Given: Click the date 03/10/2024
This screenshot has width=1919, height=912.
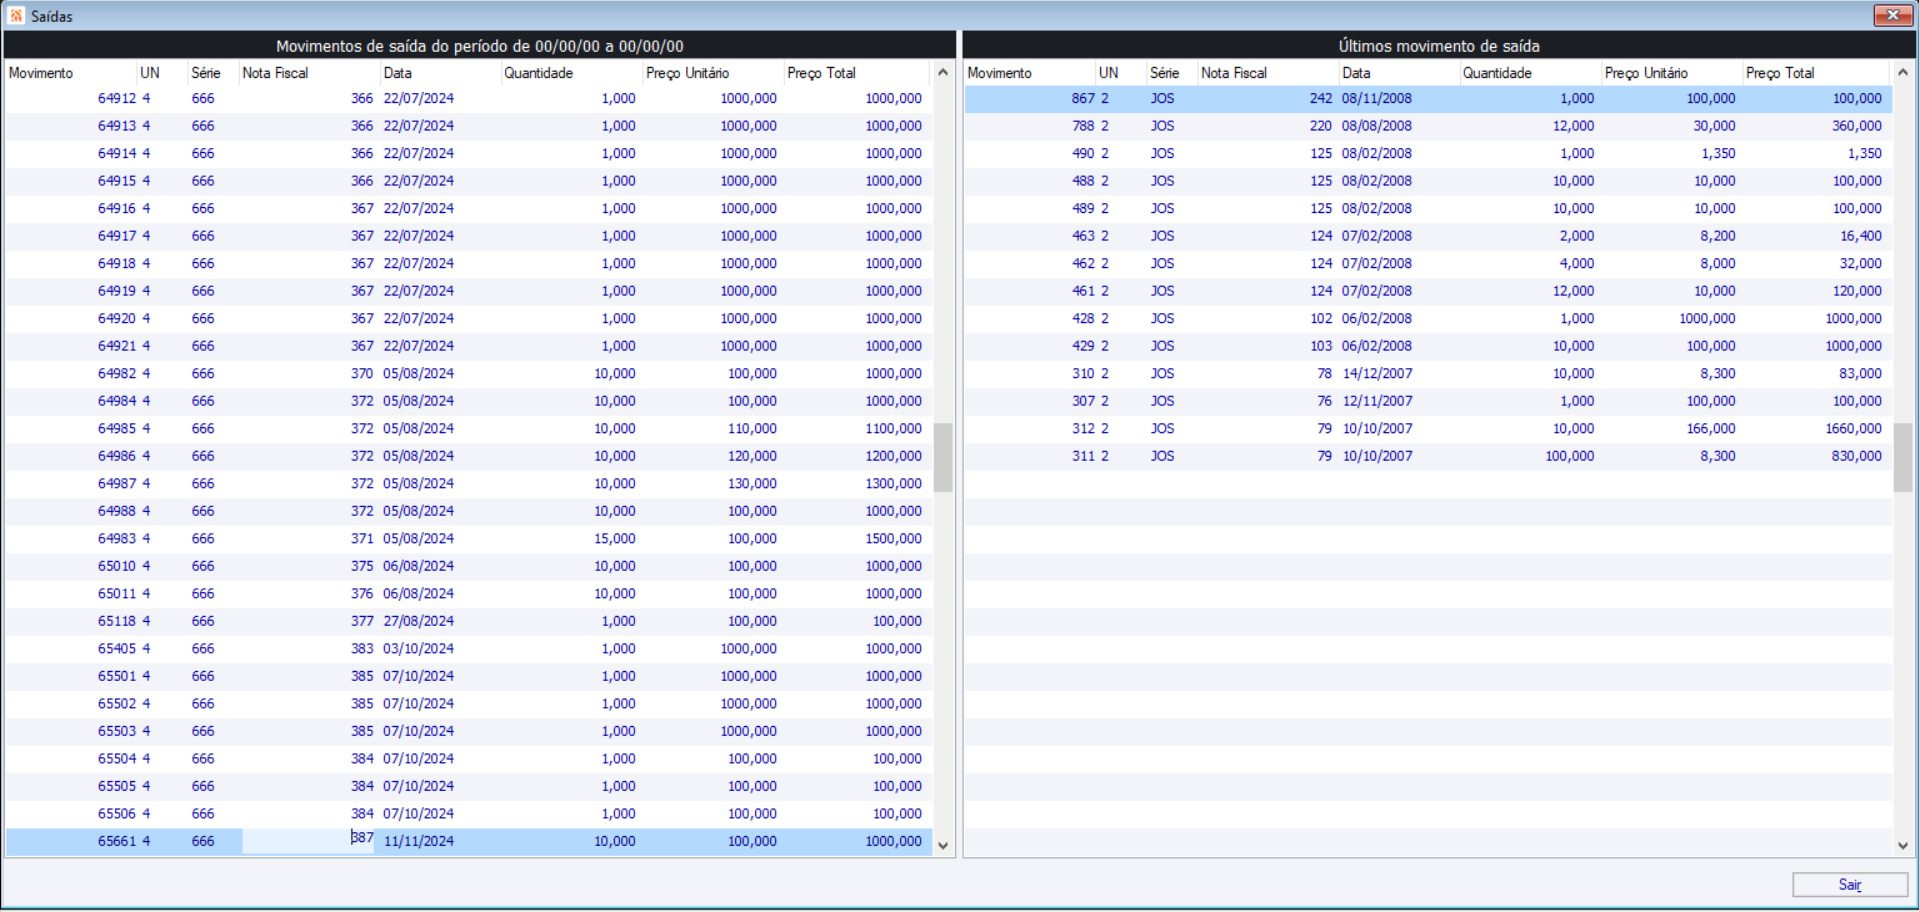Looking at the screenshot, I should (x=419, y=649).
